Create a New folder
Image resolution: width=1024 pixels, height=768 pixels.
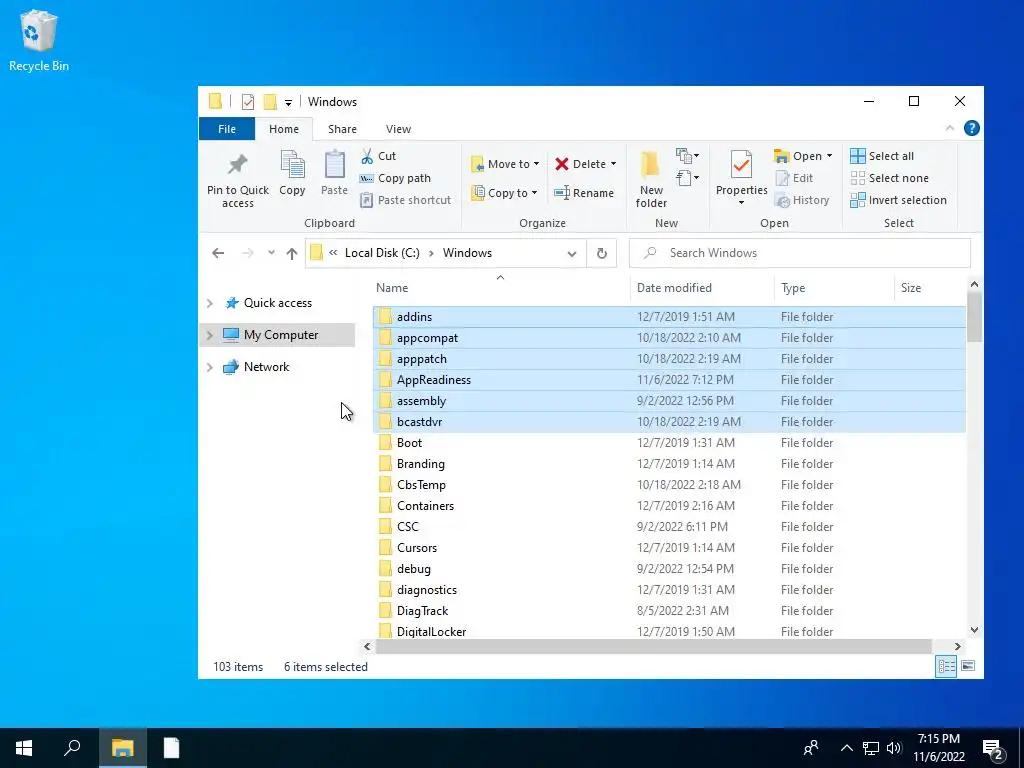pos(651,180)
